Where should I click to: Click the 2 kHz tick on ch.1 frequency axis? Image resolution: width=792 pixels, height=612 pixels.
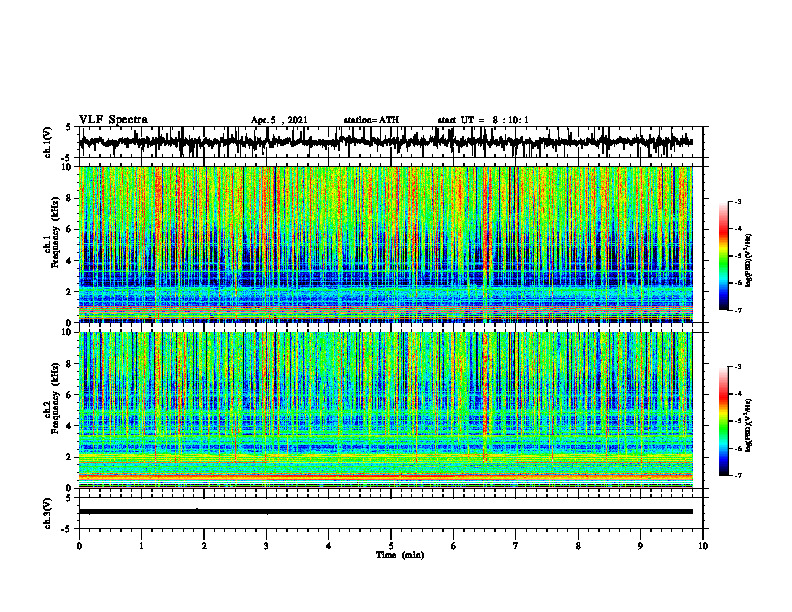pyautogui.click(x=70, y=292)
